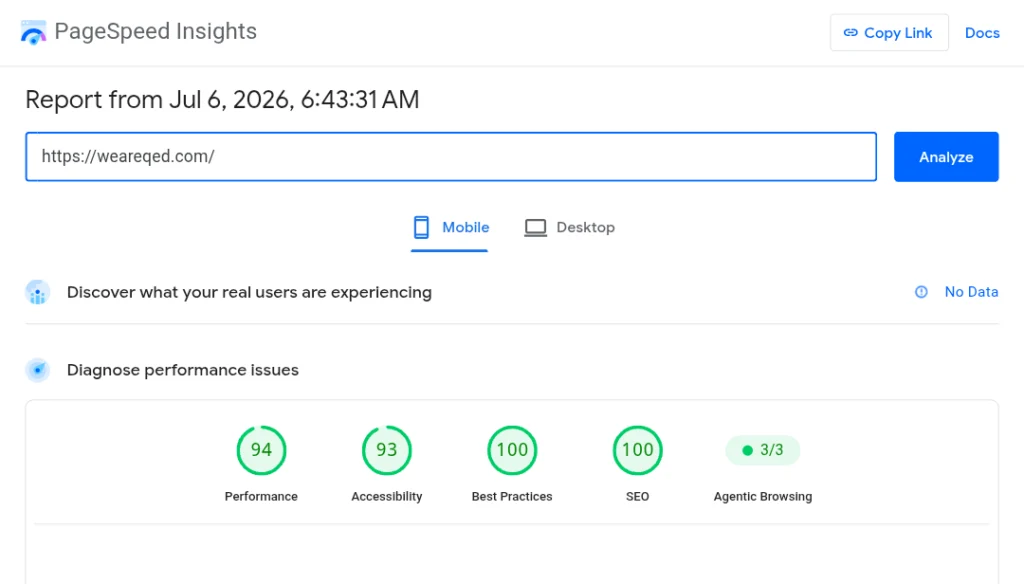The image size is (1024, 584).
Task: Click the Diagnose performance issues icon
Action: pyautogui.click(x=38, y=370)
